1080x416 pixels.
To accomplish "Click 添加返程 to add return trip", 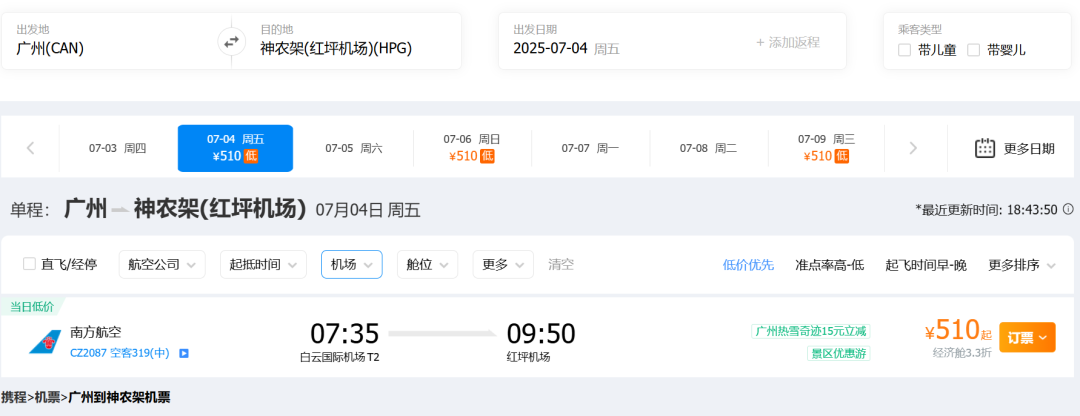I will pyautogui.click(x=788, y=42).
